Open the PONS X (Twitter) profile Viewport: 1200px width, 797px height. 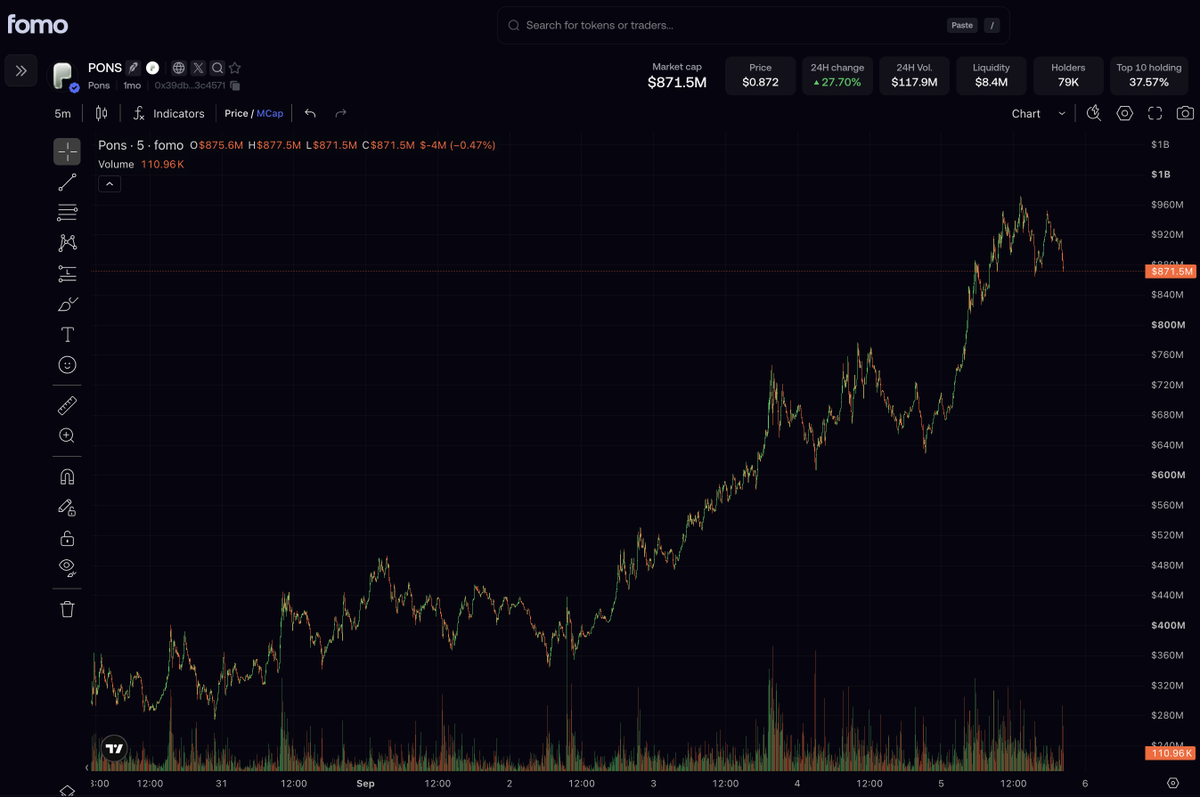198,68
